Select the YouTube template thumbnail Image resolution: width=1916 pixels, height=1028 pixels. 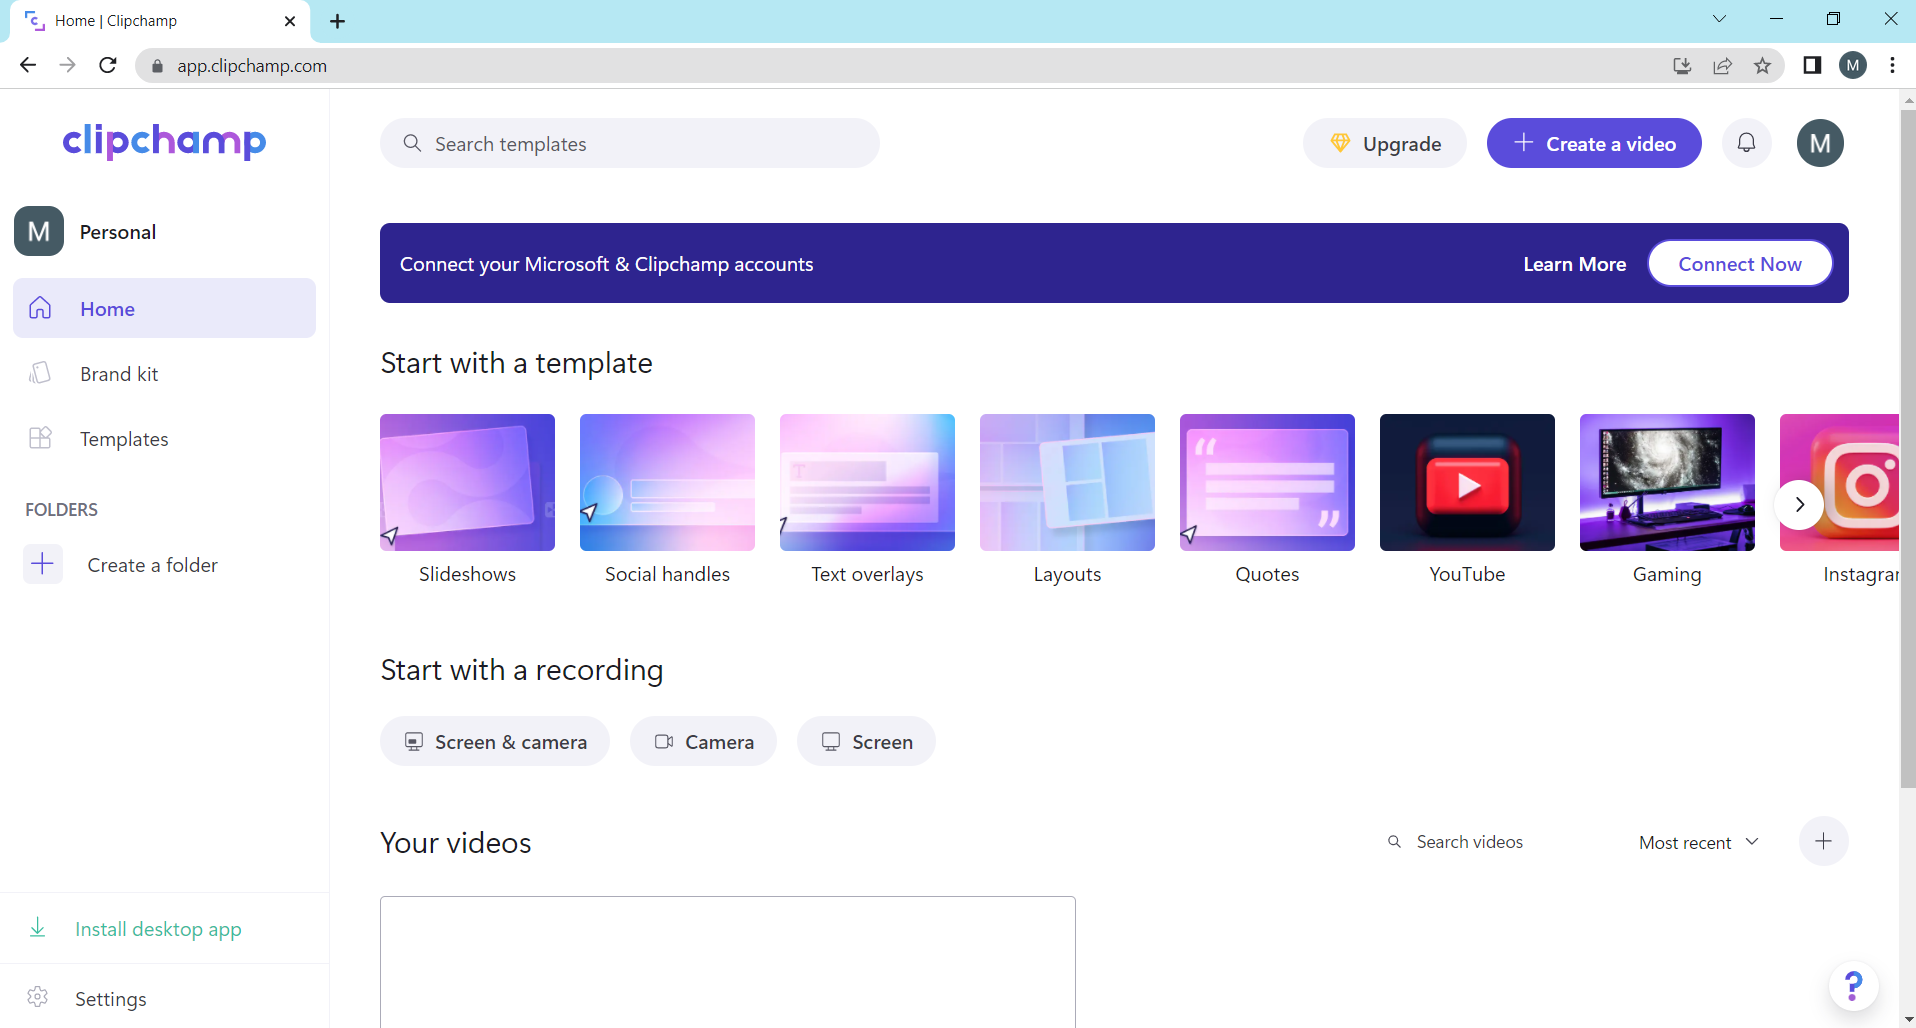coord(1466,482)
